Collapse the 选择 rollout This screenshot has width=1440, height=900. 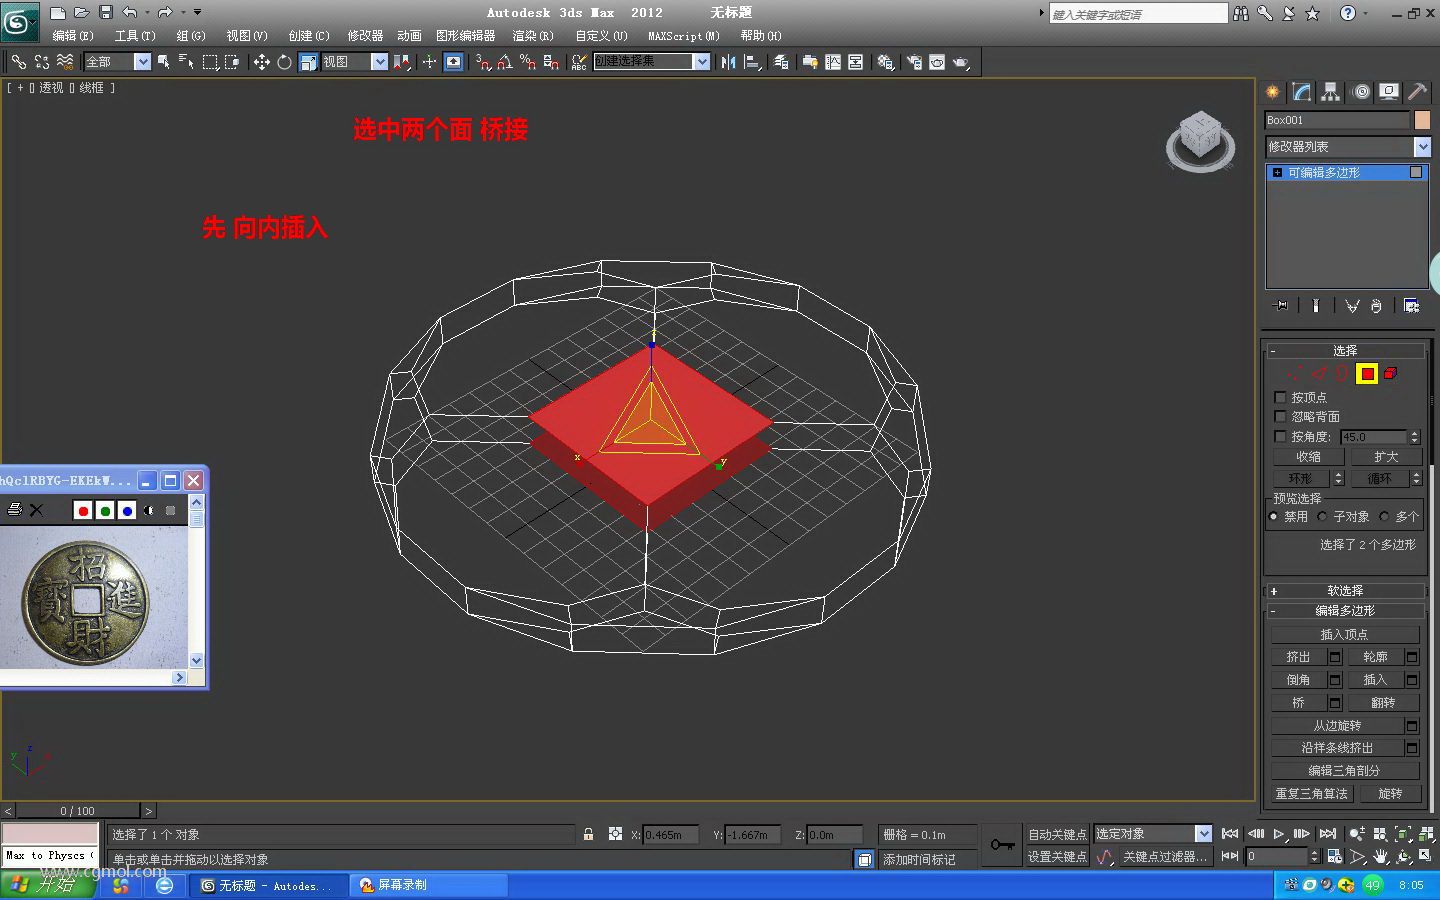1345,351
